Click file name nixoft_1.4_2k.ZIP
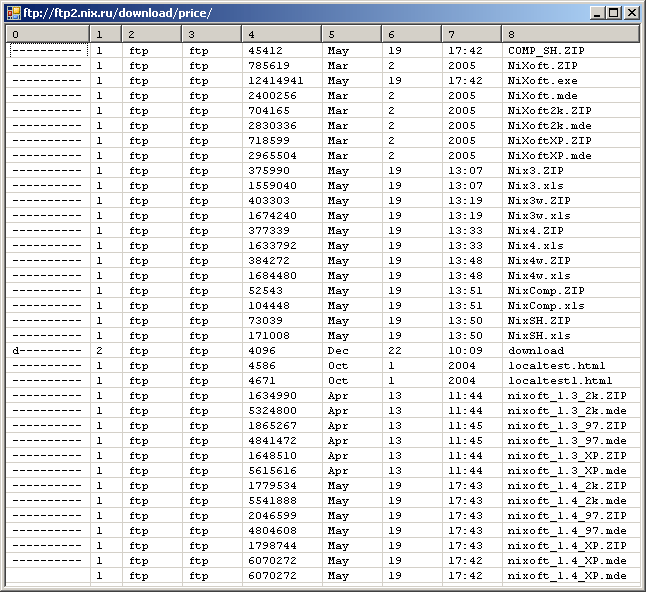646x592 pixels. point(567,486)
